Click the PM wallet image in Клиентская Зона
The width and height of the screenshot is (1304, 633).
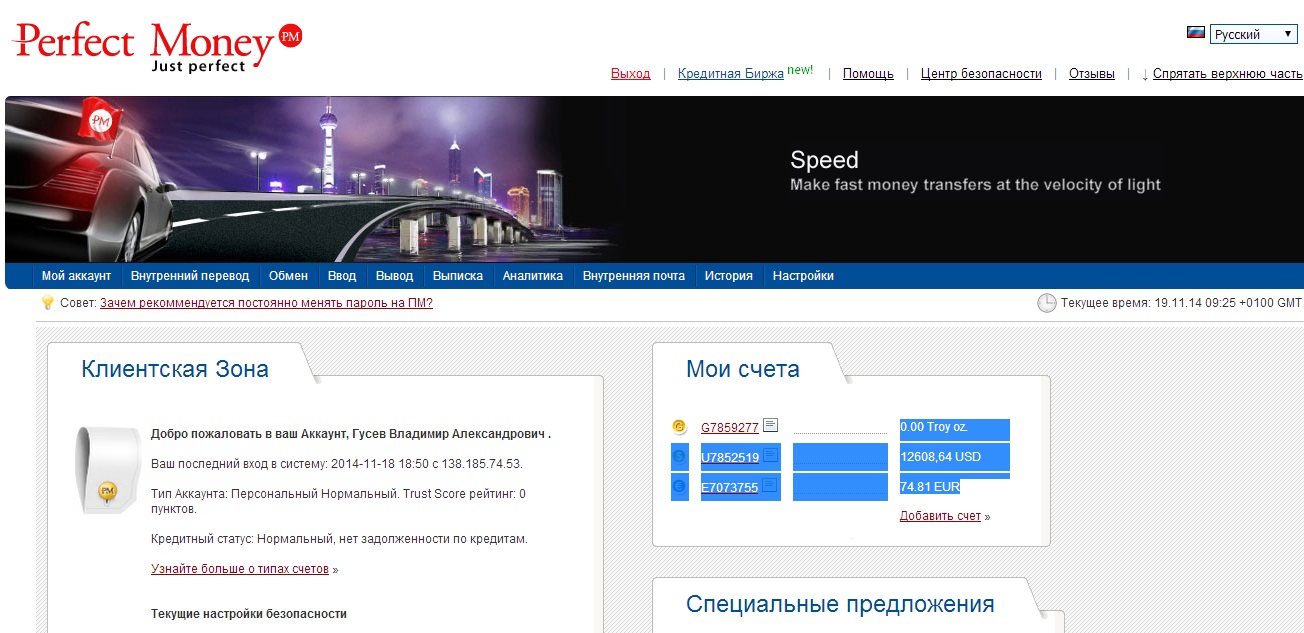[106, 470]
